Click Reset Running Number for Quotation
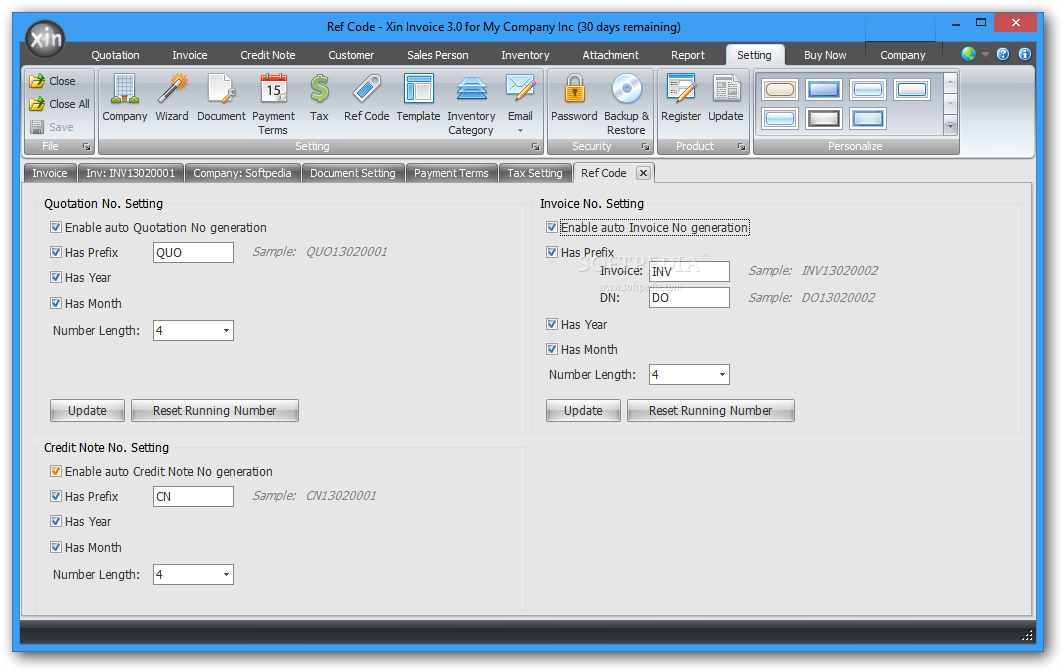This screenshot has width=1064, height=672. (214, 411)
